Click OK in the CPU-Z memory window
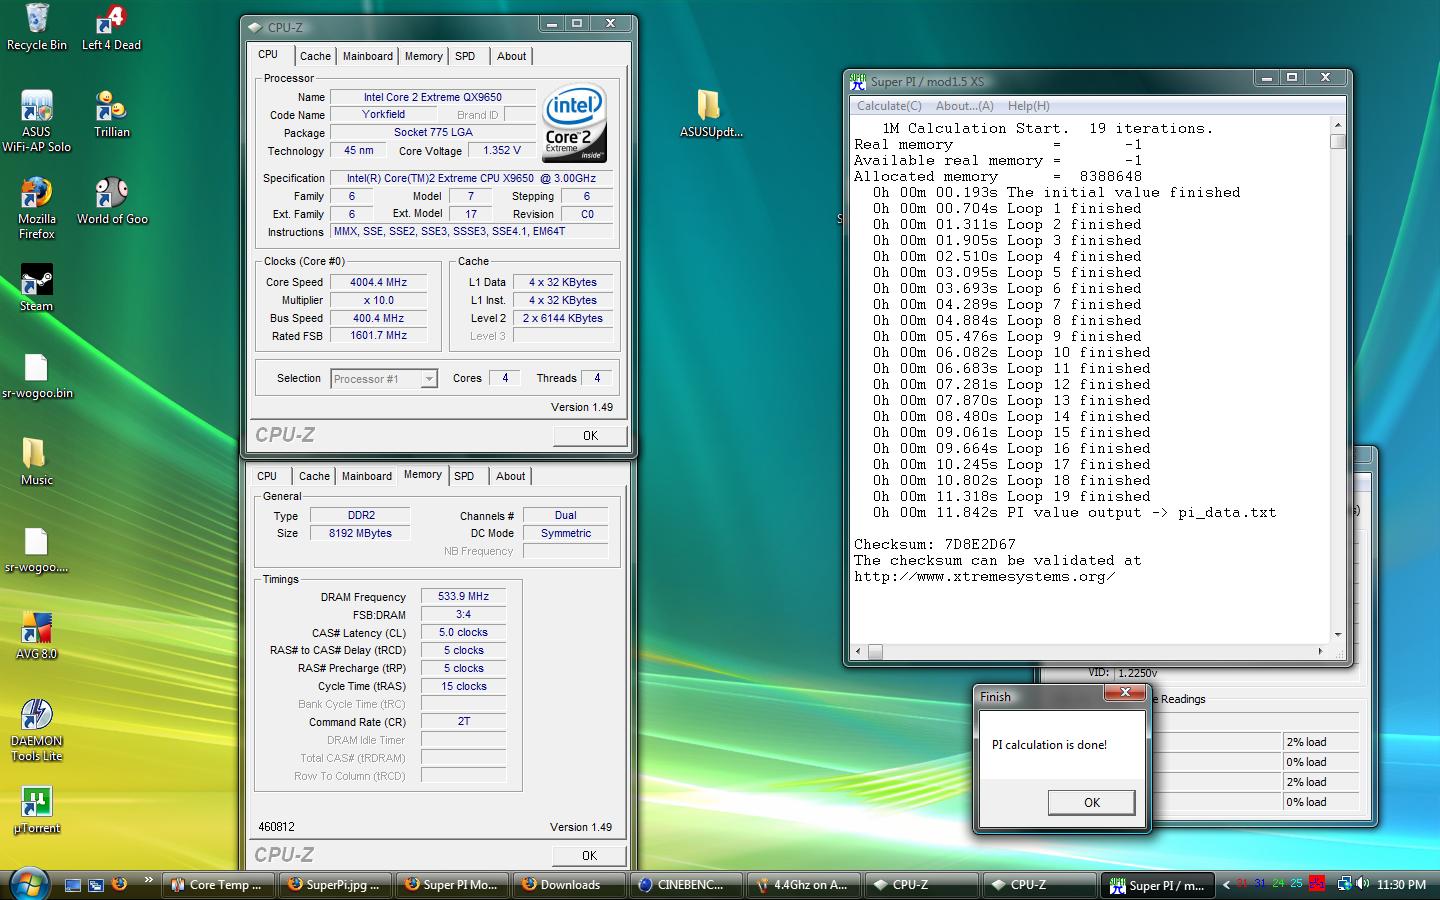The image size is (1440, 900). [x=589, y=856]
